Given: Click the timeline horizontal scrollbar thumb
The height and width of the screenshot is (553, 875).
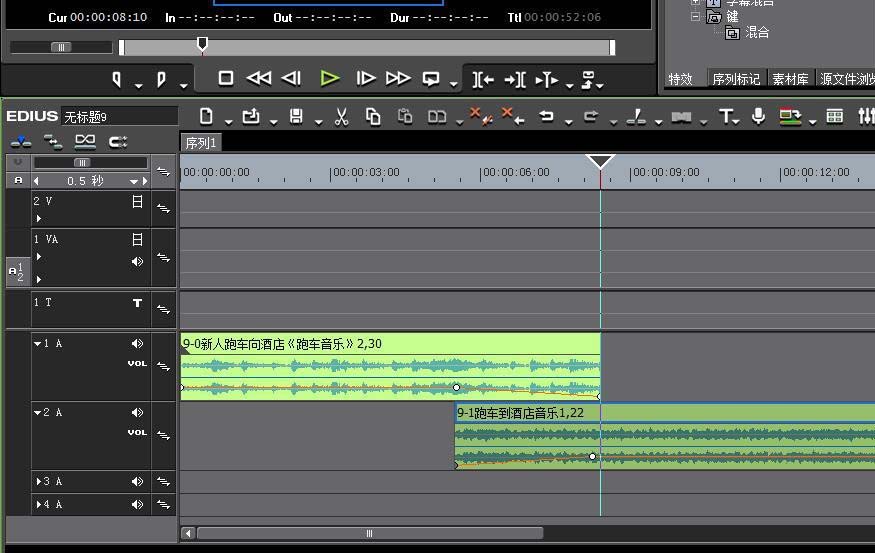Looking at the screenshot, I should pos(370,533).
